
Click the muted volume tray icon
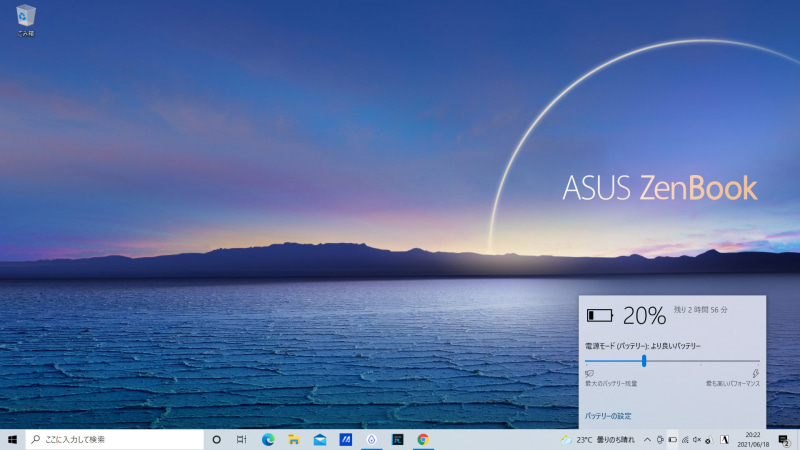(696, 439)
